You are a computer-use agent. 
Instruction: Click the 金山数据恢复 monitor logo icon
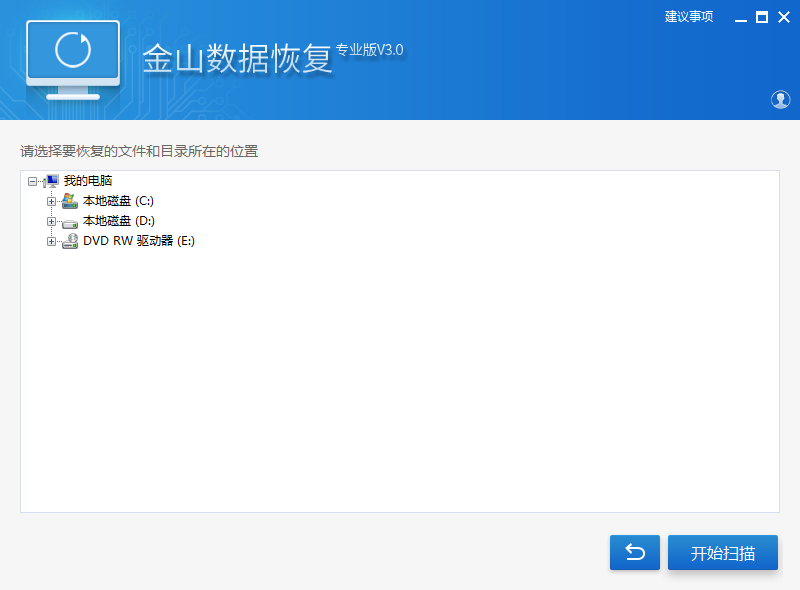click(x=73, y=60)
